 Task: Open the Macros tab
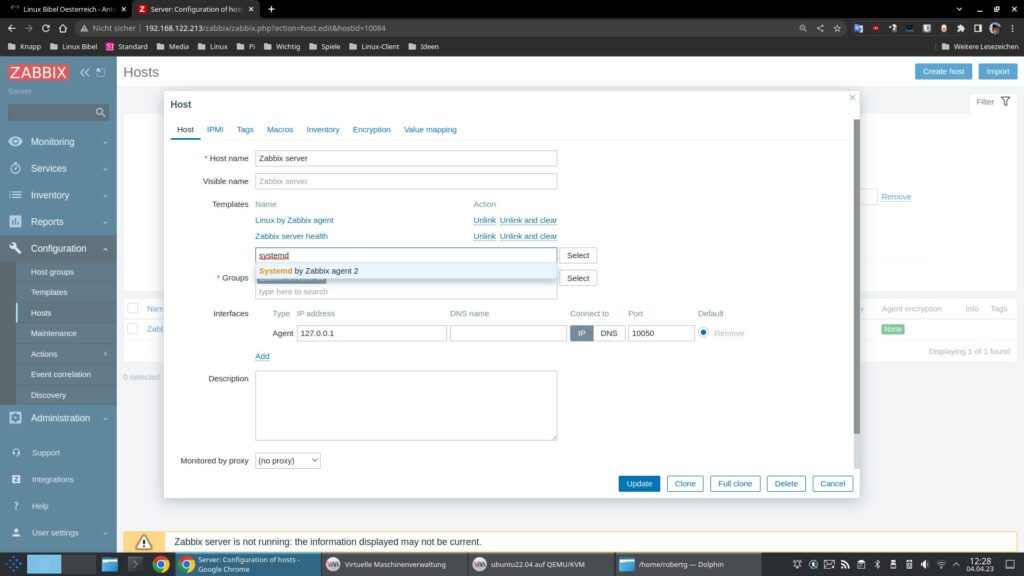coord(280,129)
